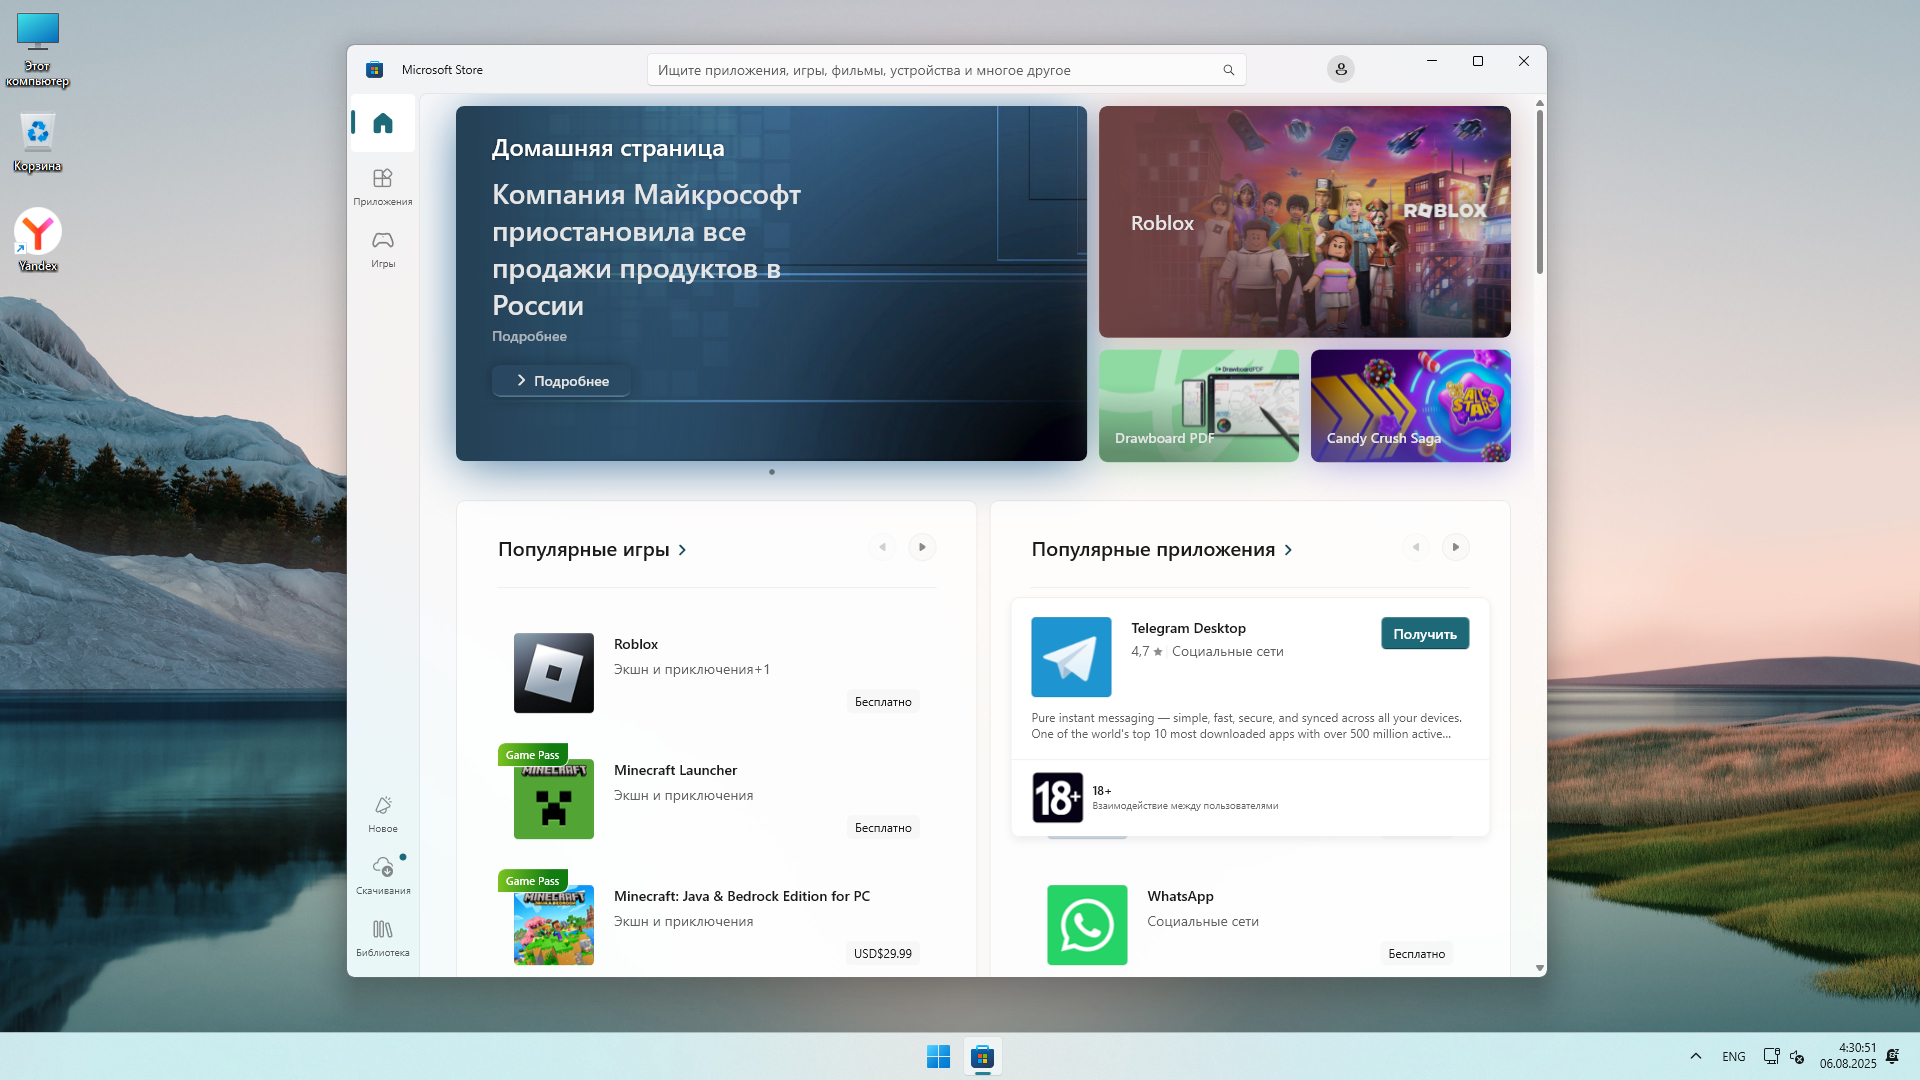Expand Популярные игры section chevron
Screen dimensions: 1920x1080
(x=683, y=550)
